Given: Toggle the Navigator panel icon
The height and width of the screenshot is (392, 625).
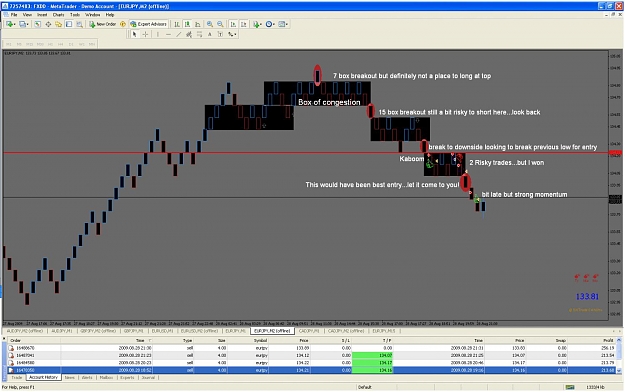Looking at the screenshot, I should click(x=58, y=24).
